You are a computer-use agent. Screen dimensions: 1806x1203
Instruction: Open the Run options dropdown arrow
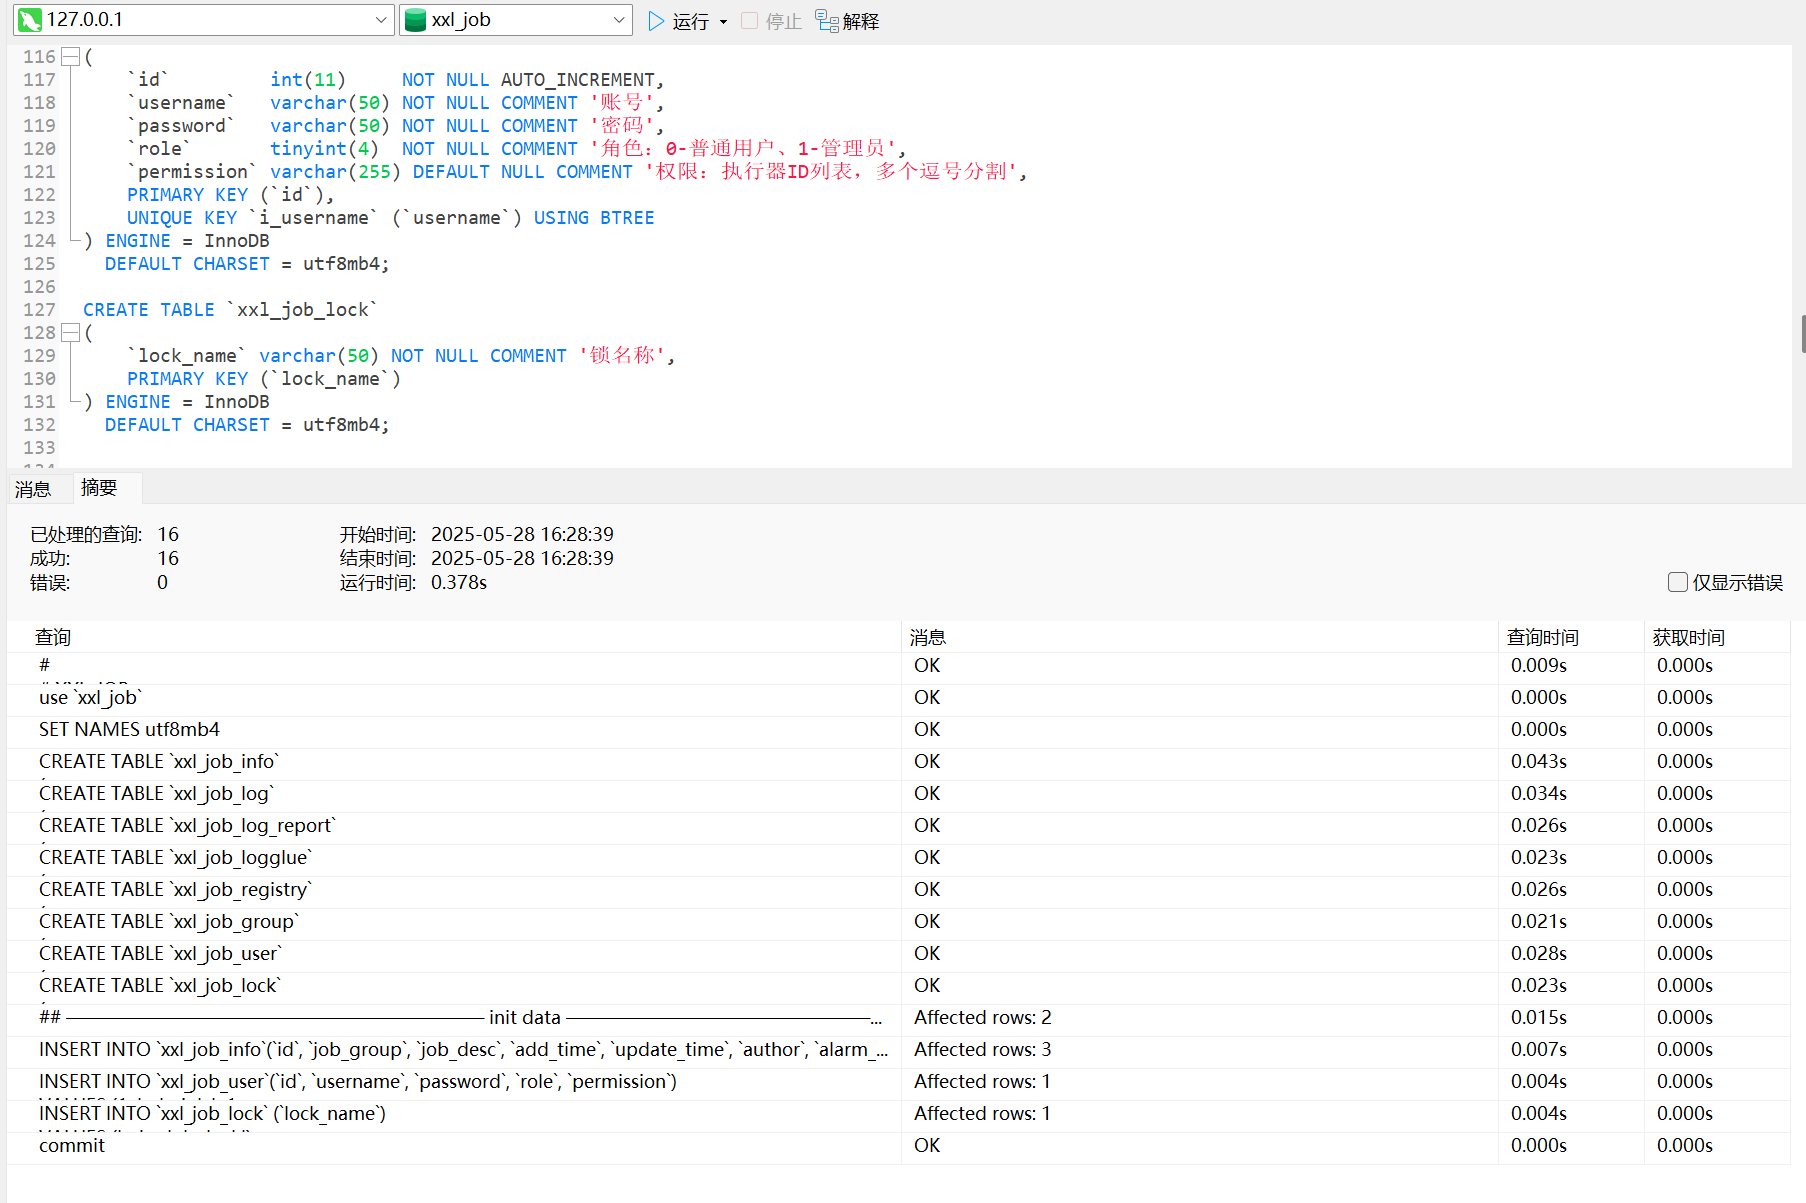pos(723,22)
